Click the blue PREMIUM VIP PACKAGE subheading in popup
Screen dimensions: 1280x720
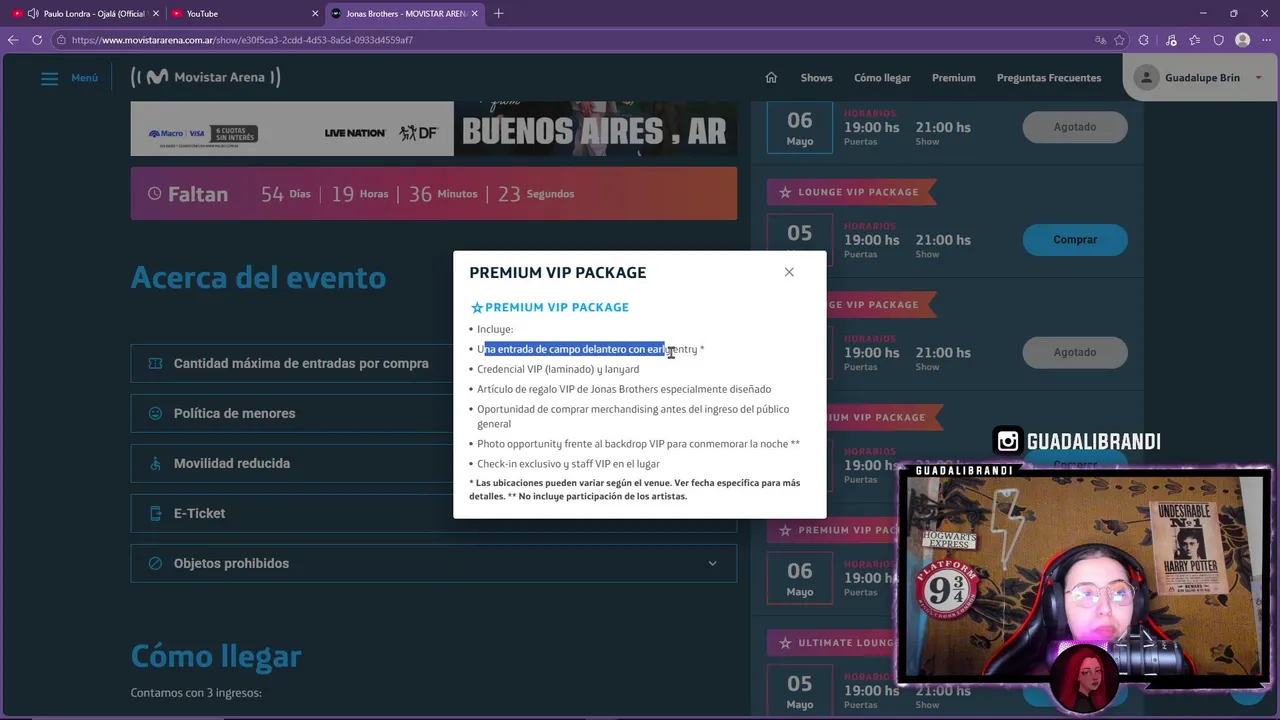tap(550, 307)
